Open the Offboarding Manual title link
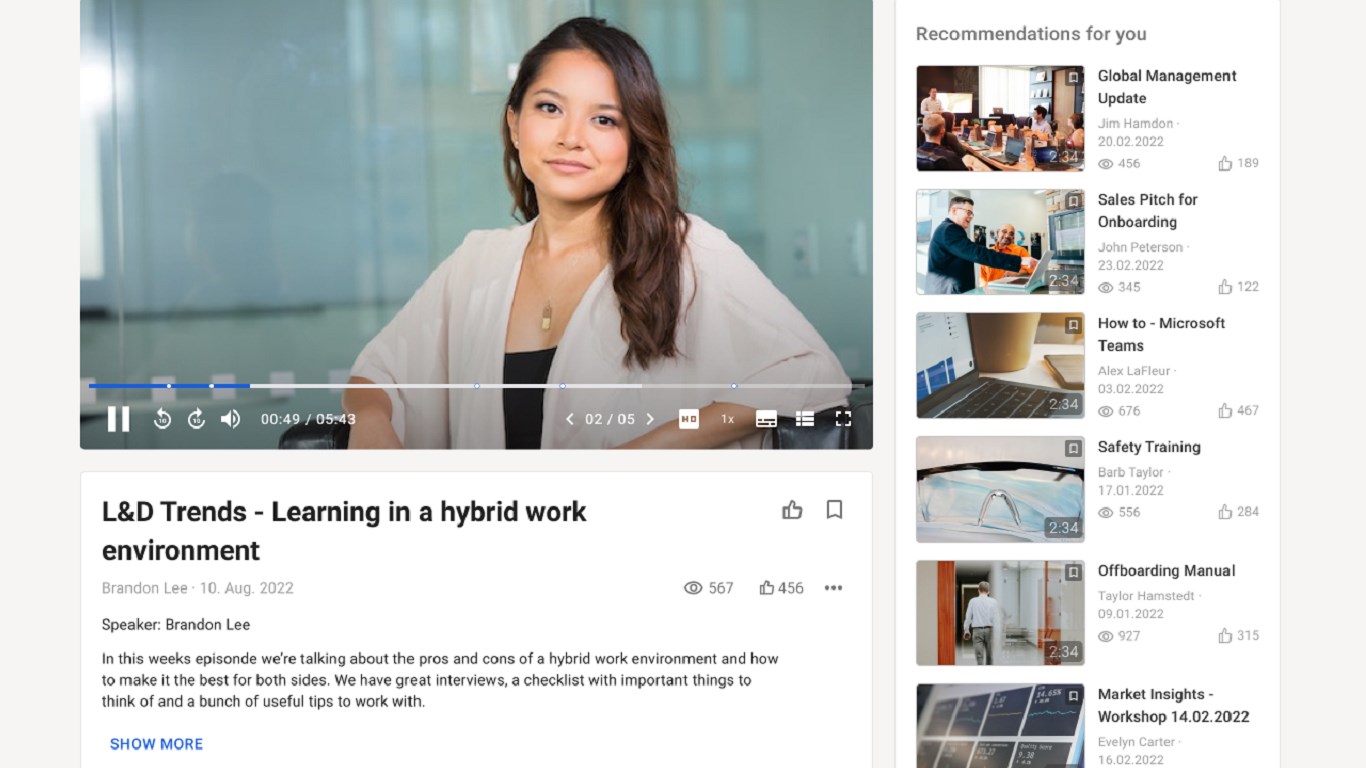1366x768 pixels. click(1166, 571)
